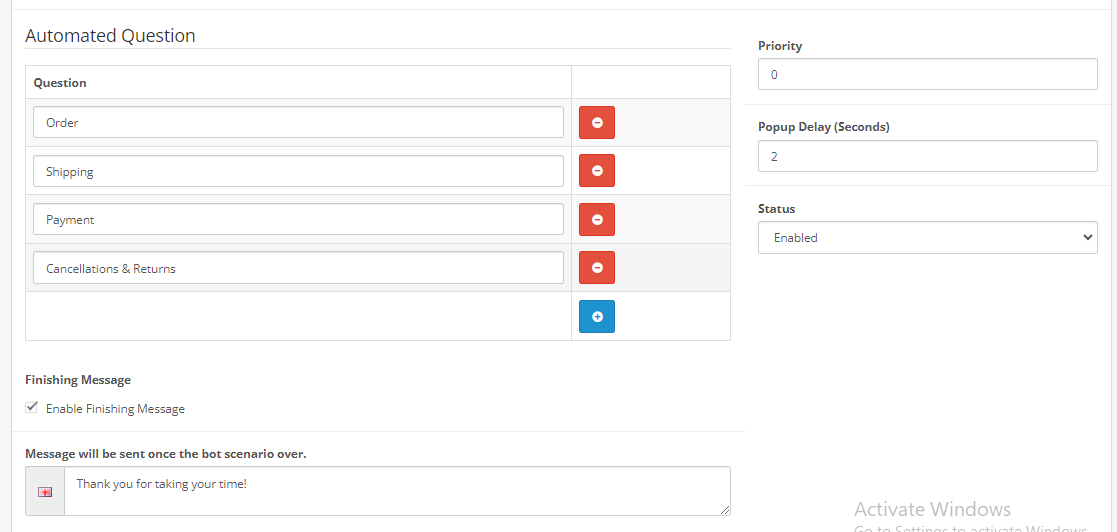Click the Priority label
1117x532 pixels.
[x=780, y=46]
